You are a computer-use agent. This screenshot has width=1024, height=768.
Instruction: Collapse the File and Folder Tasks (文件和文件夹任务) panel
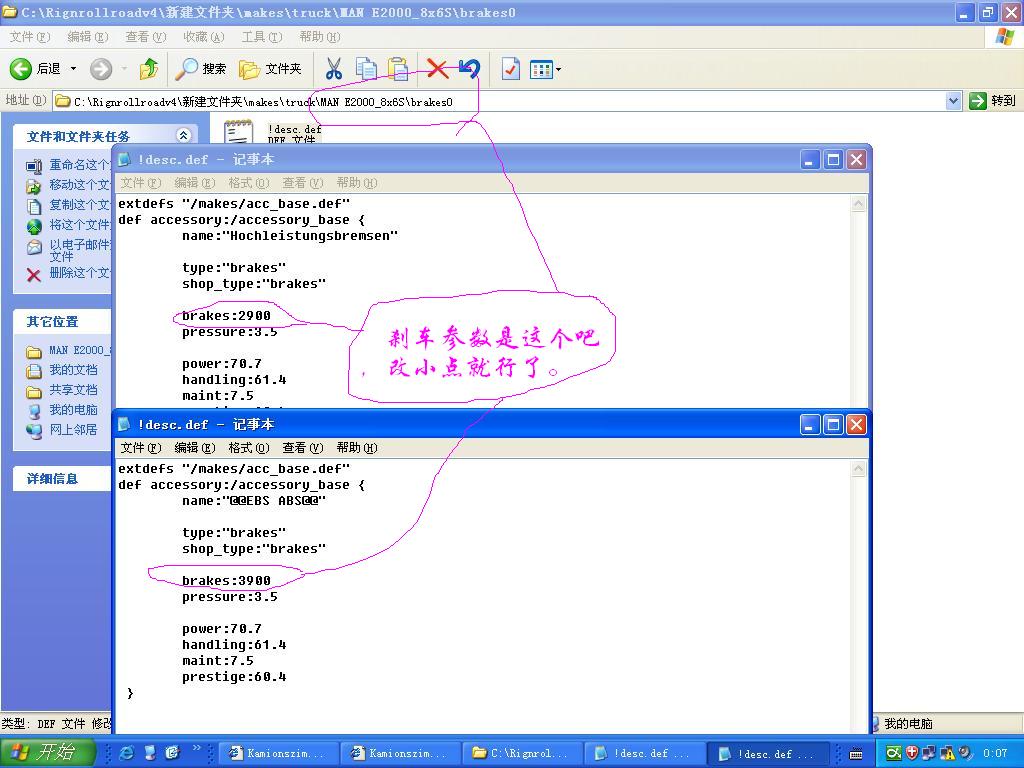(183, 136)
